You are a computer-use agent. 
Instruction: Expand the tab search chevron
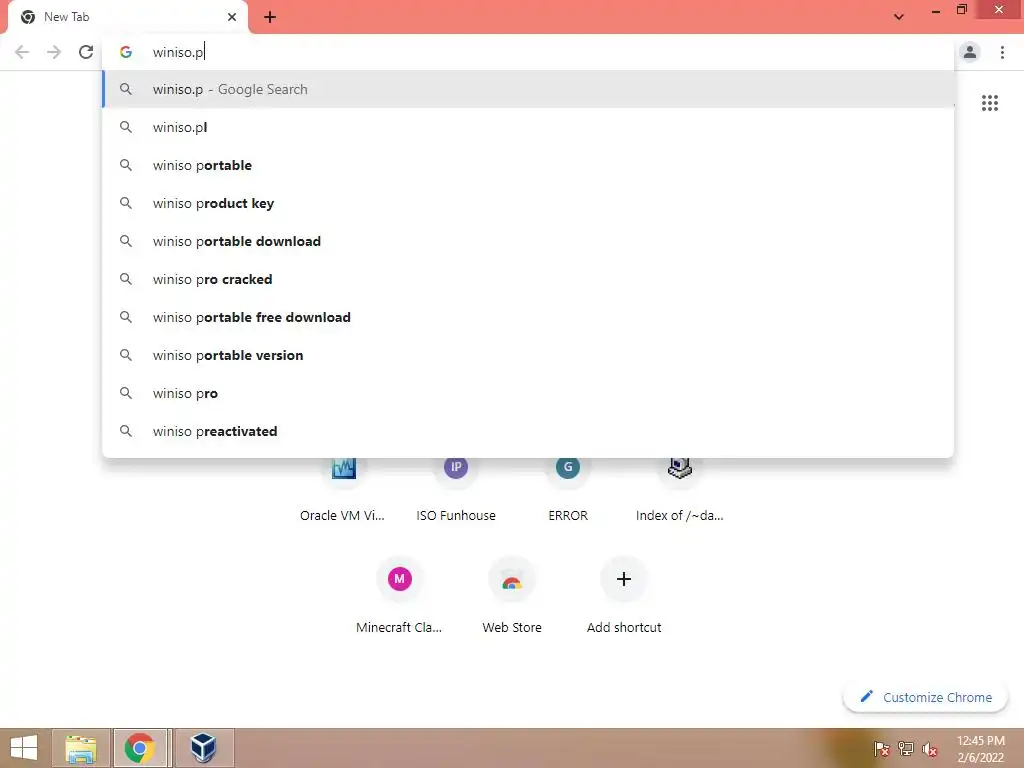899,17
